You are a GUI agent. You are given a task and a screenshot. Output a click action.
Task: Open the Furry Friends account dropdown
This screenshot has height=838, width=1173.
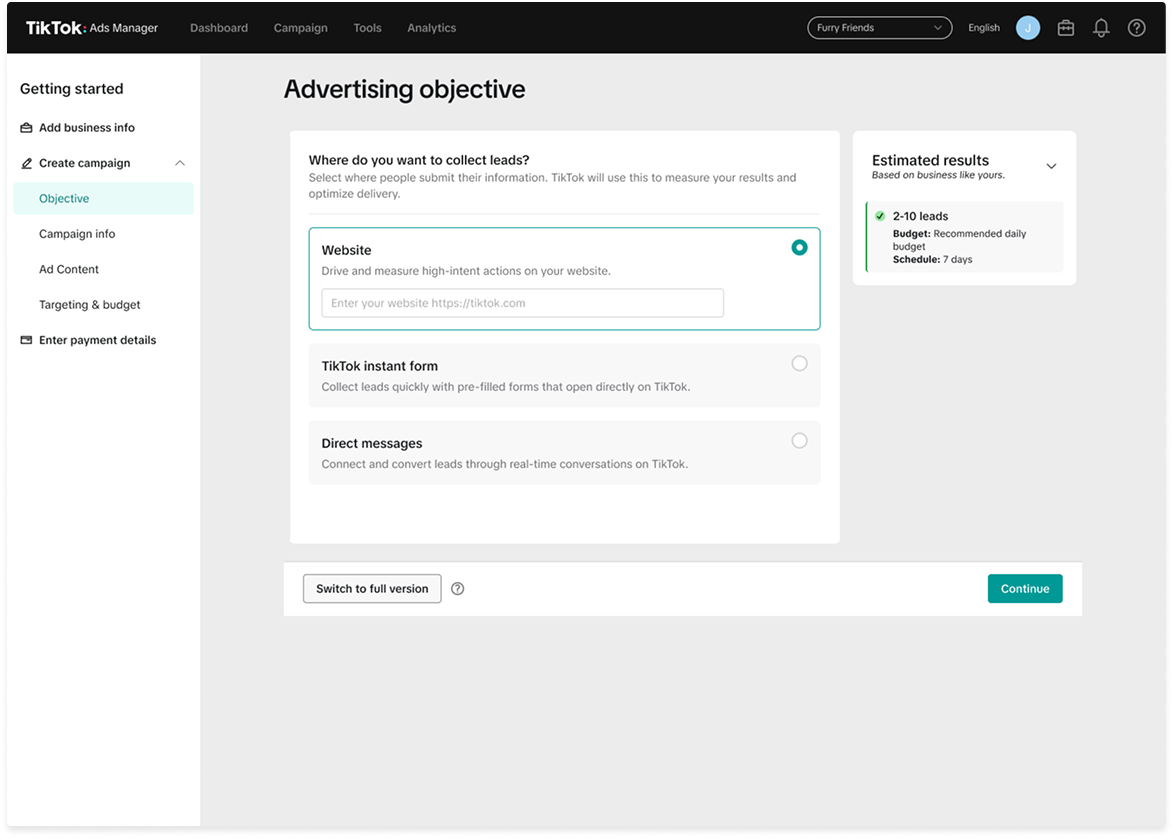click(879, 28)
